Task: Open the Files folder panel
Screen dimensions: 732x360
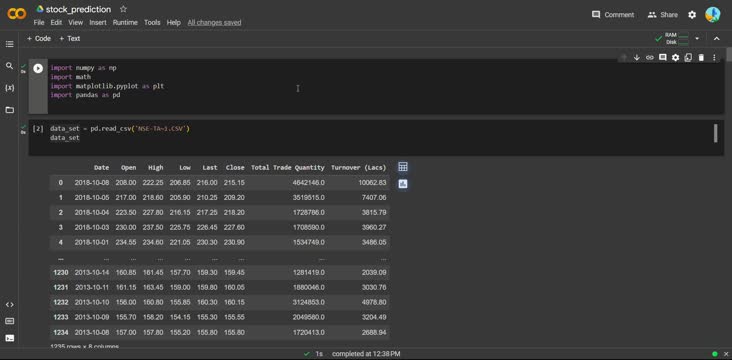Action: 9,110
